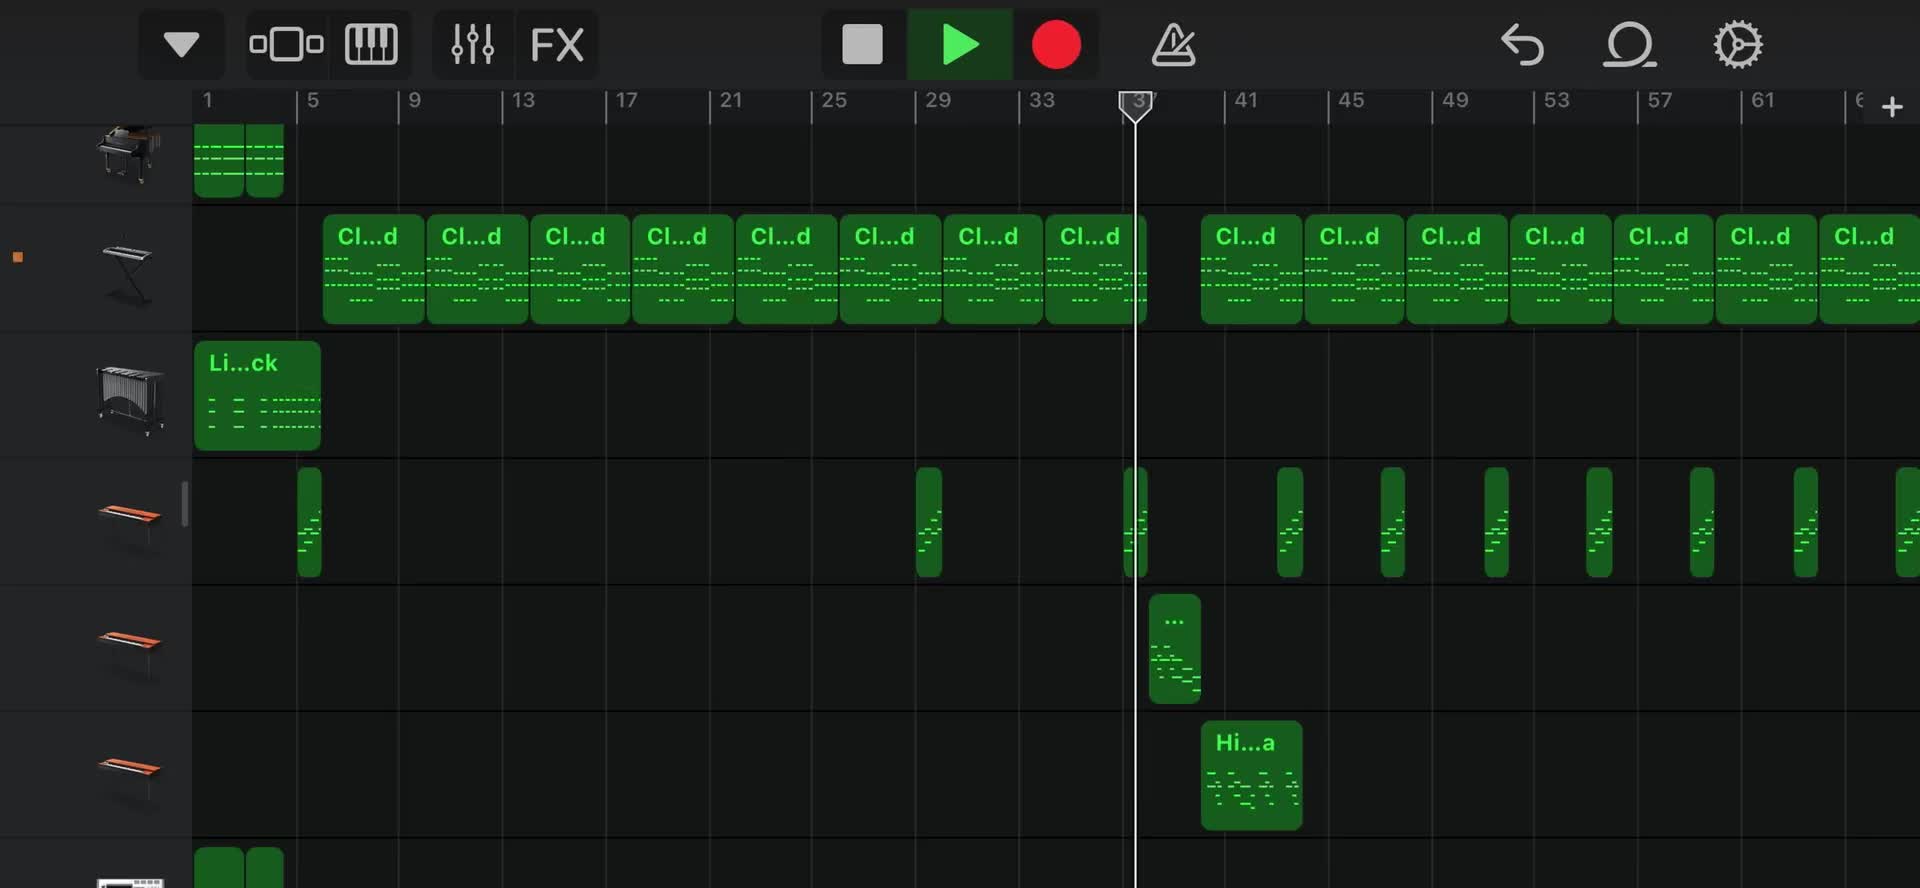
Task: Start playback with the green Play button
Action: tap(960, 45)
